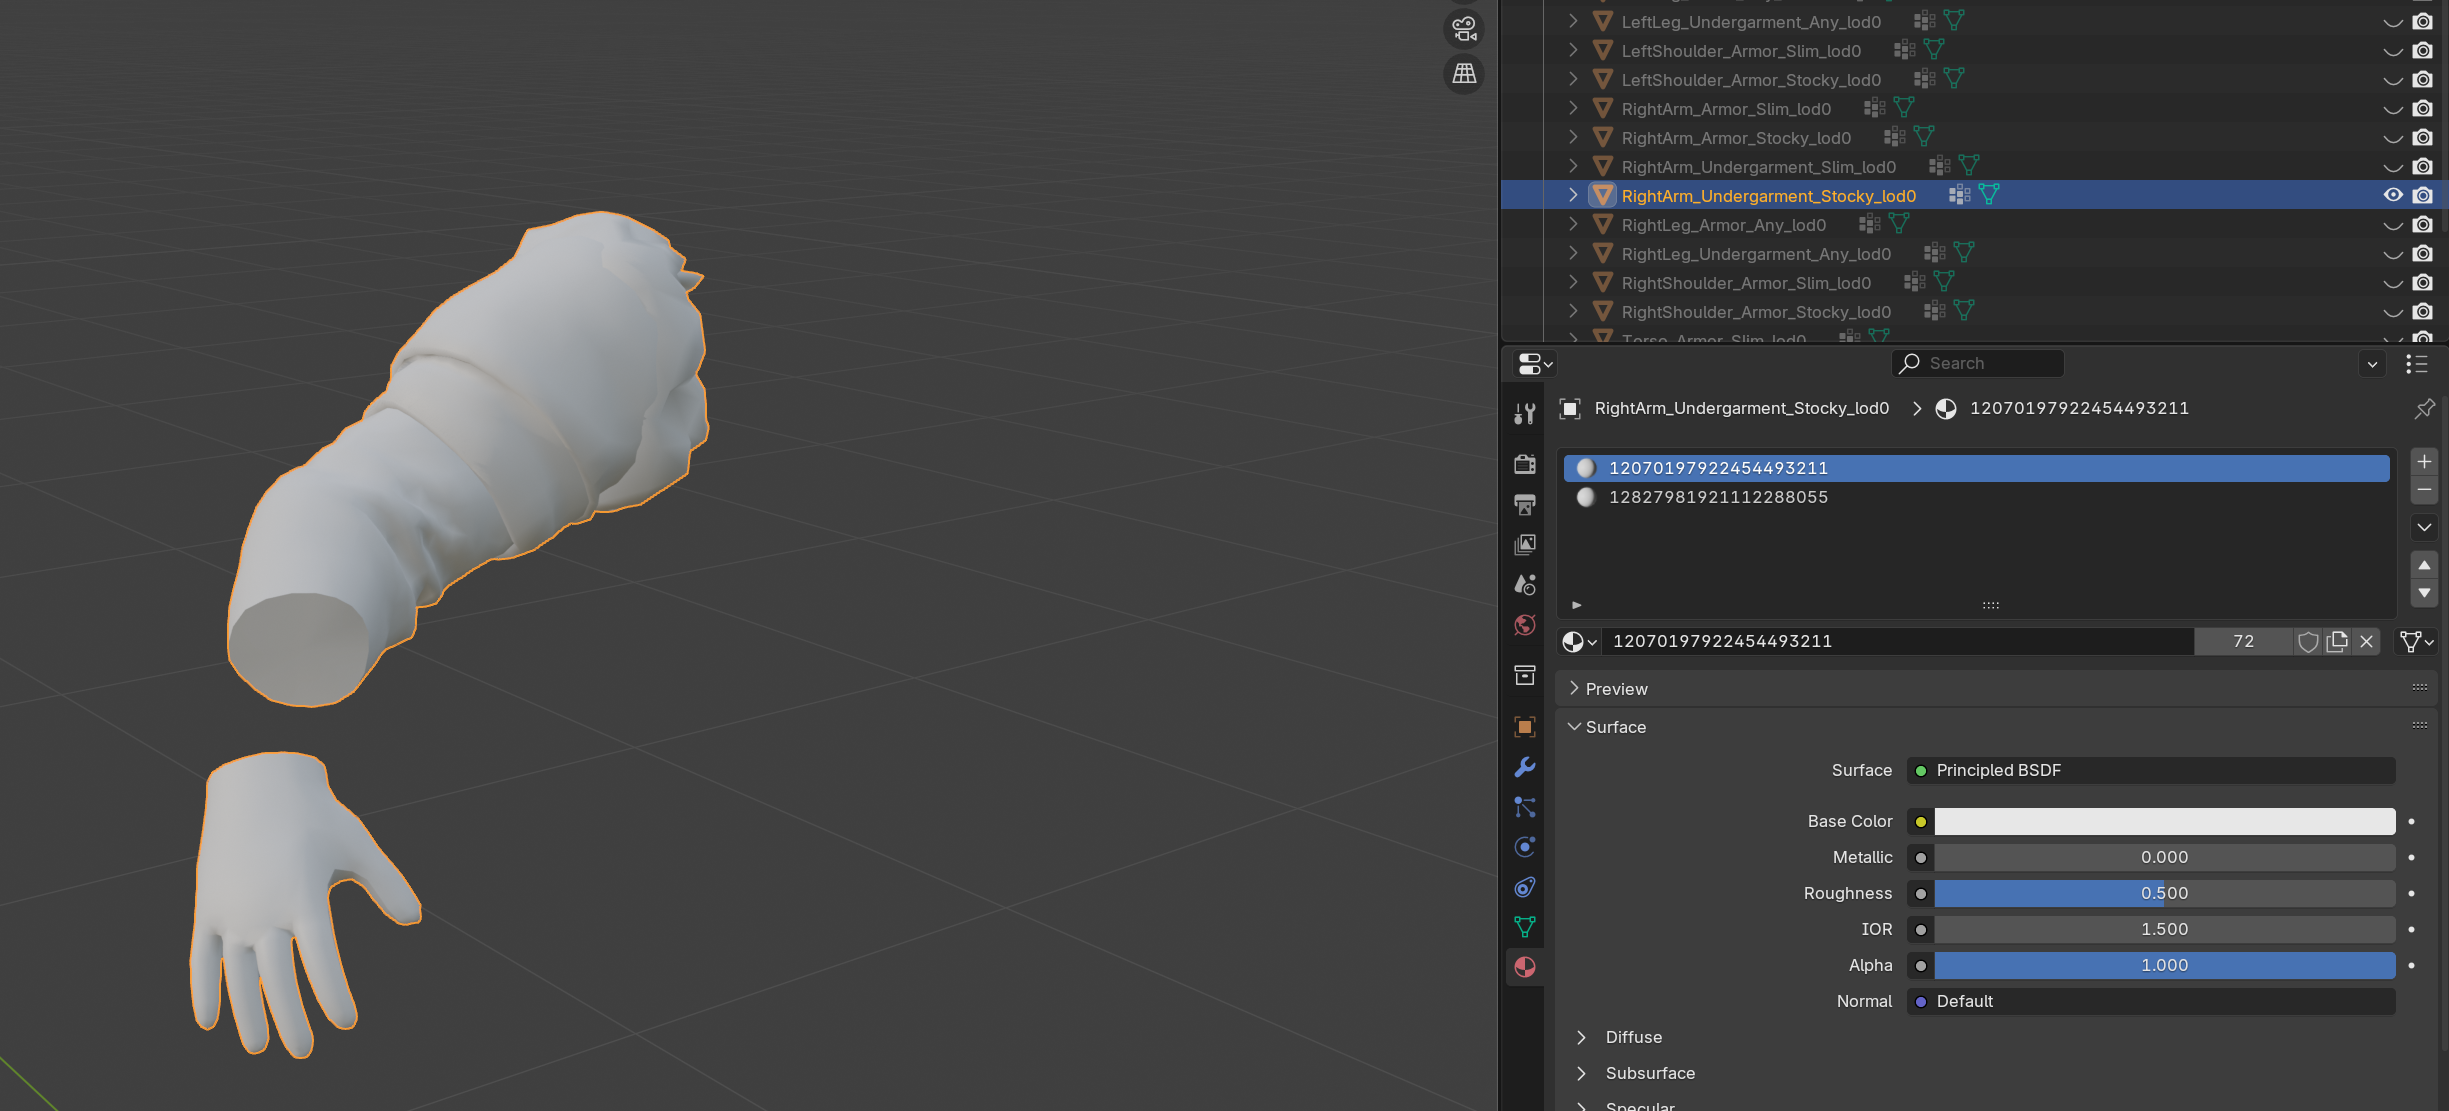
Task: Click the fake user shield icon
Action: pyautogui.click(x=2308, y=642)
